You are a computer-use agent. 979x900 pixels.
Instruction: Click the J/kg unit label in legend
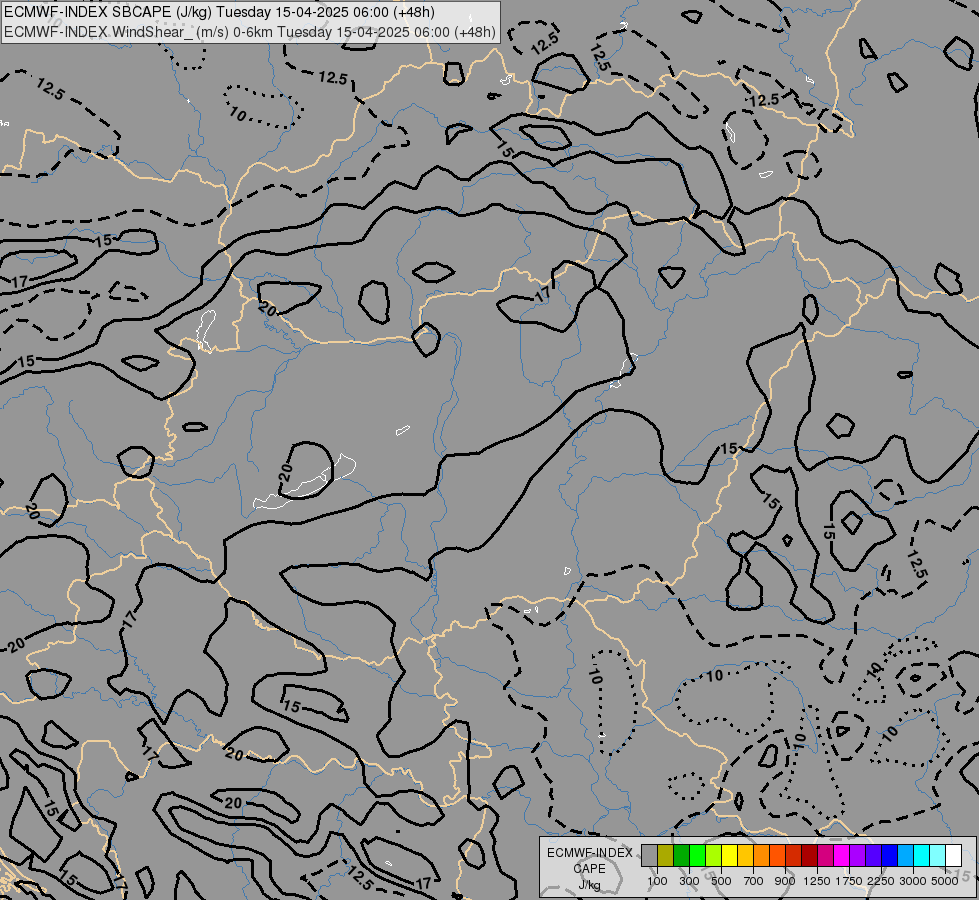pos(589,886)
